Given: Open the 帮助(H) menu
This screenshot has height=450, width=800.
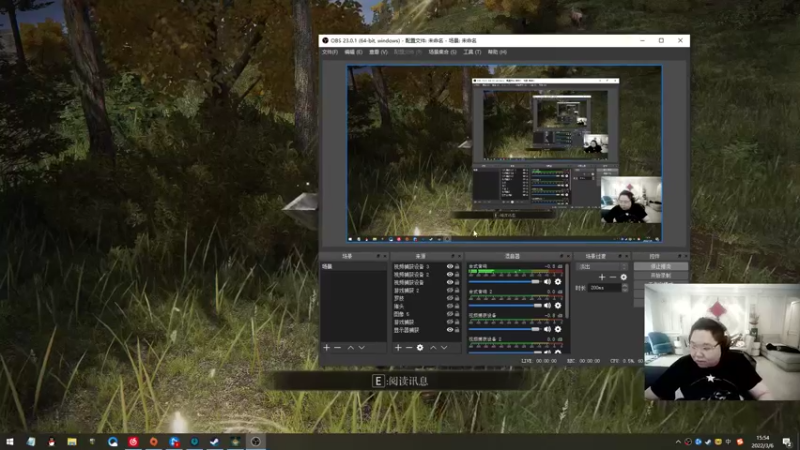Looking at the screenshot, I should coord(497,52).
